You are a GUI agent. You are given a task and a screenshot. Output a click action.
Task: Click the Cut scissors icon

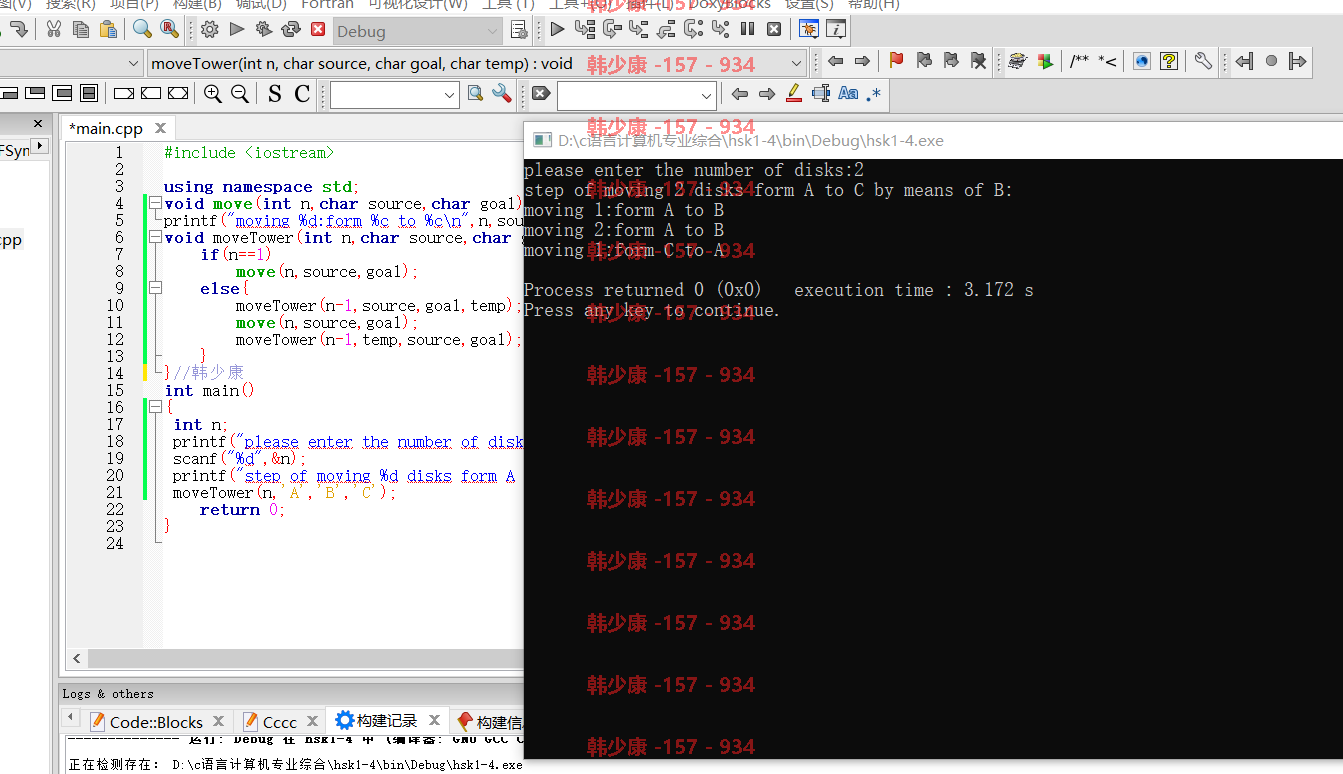(x=54, y=29)
